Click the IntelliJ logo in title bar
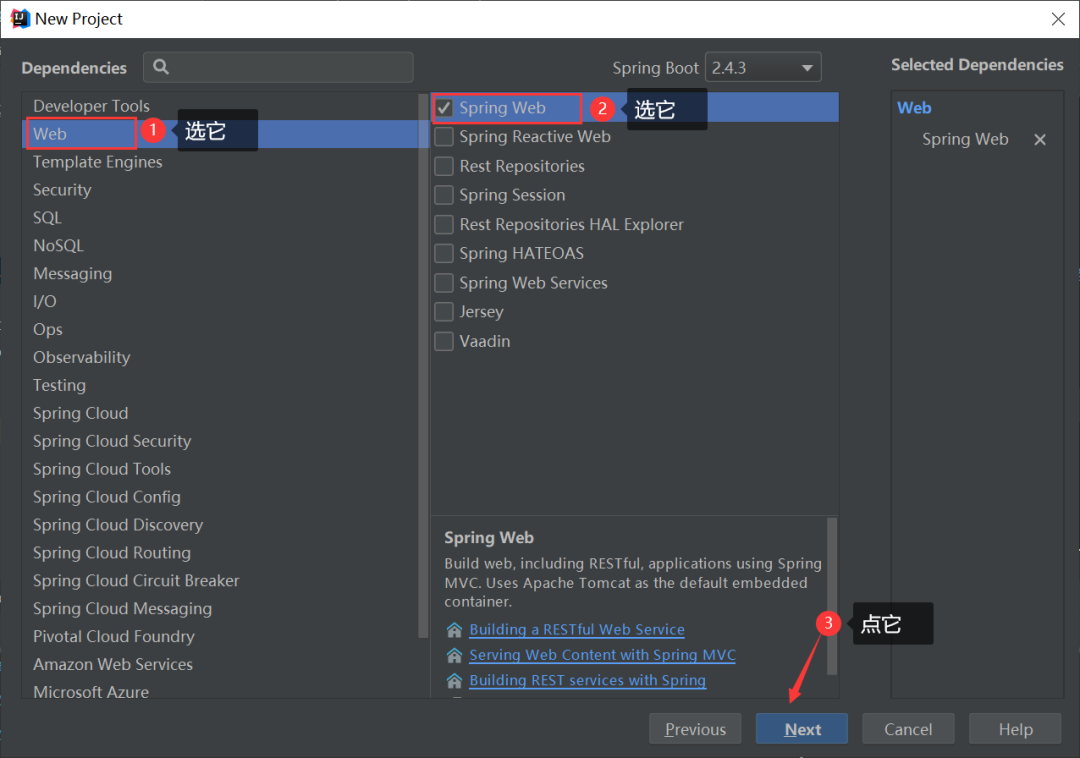1080x758 pixels. pyautogui.click(x=19, y=19)
